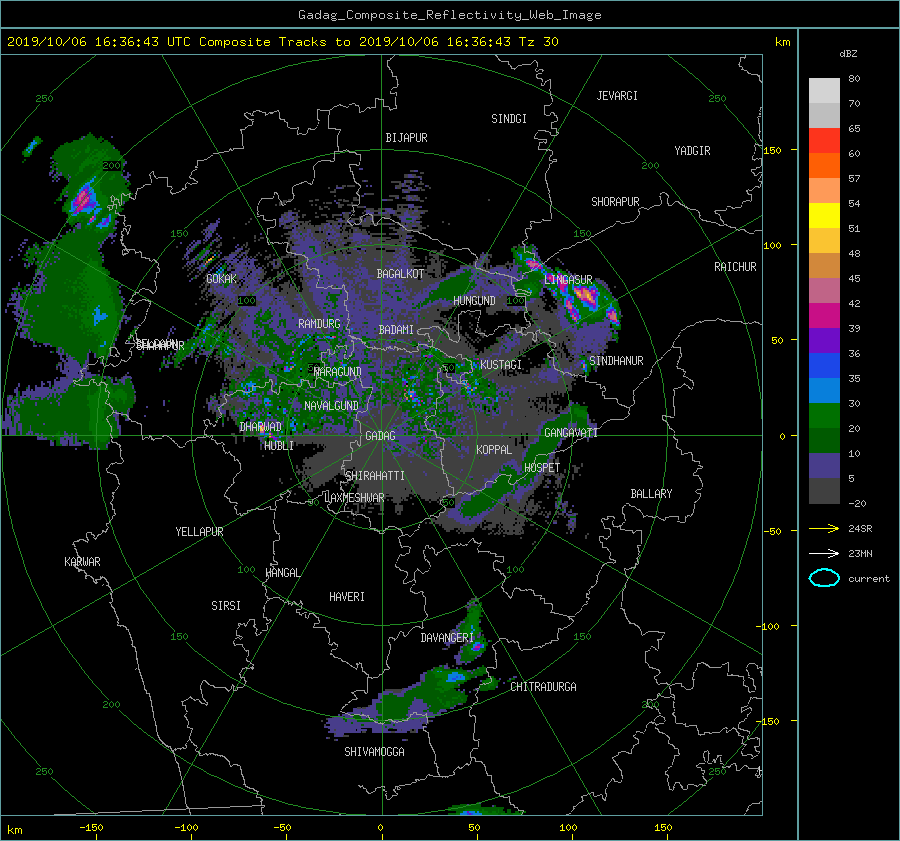Viewport: 900px width, 841px height.
Task: Click the CHITRADURGA city label
Action: coord(543,687)
